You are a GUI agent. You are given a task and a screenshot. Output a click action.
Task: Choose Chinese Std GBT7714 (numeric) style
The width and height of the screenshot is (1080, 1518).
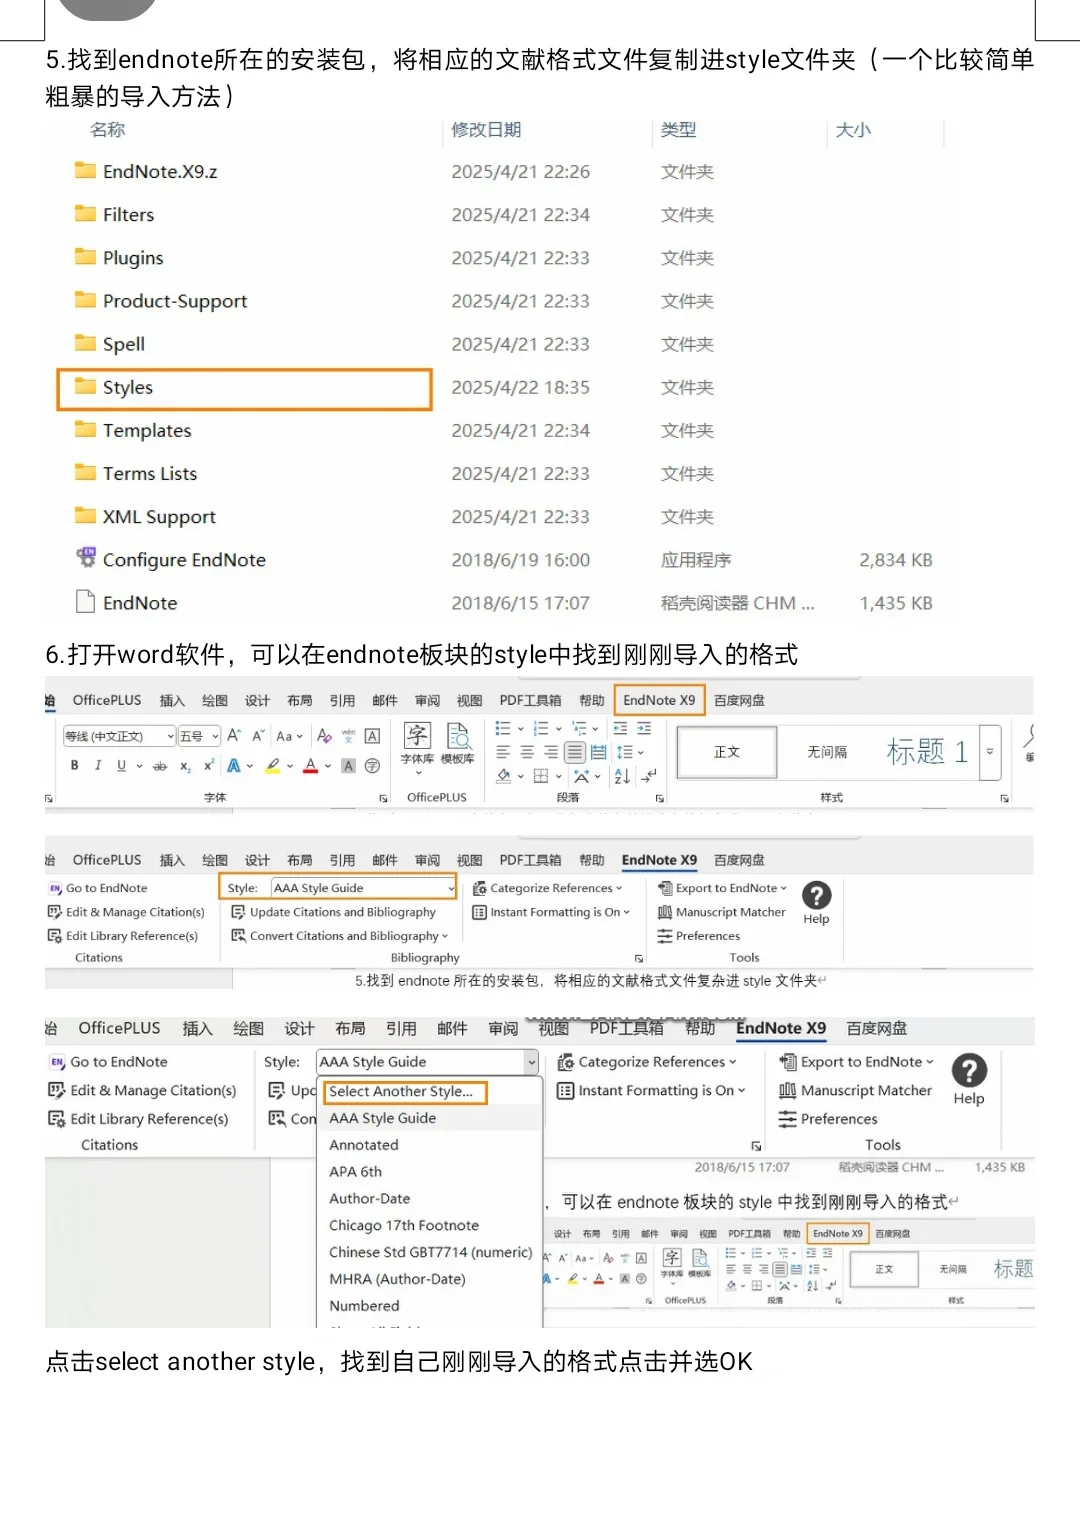click(430, 1252)
